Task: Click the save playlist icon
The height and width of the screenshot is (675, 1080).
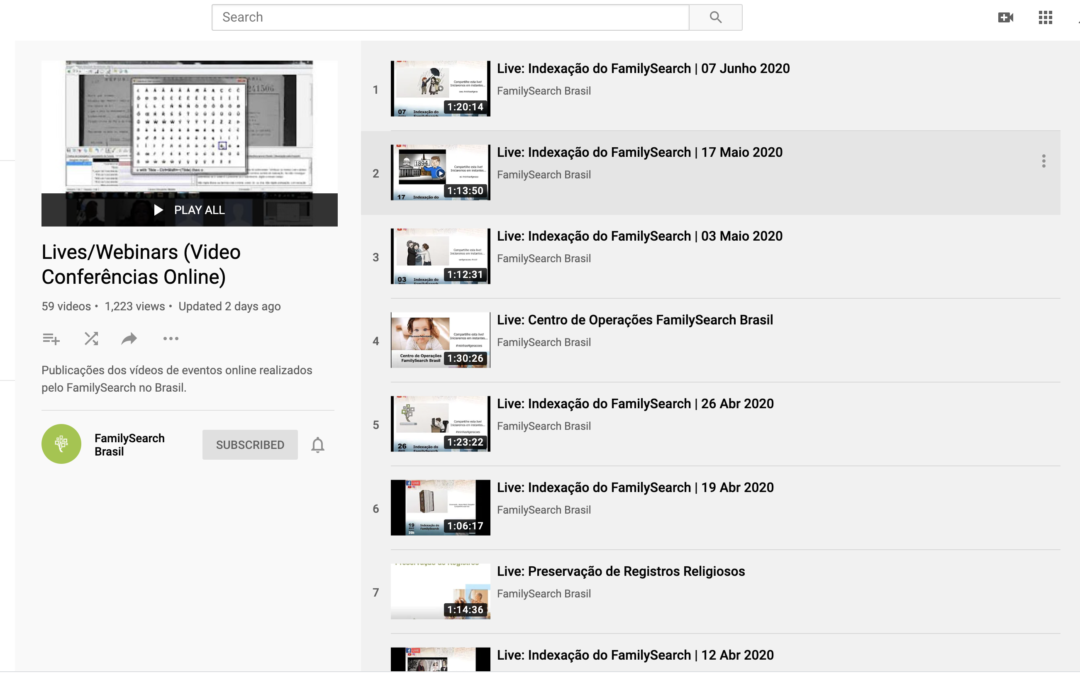Action: (x=51, y=338)
